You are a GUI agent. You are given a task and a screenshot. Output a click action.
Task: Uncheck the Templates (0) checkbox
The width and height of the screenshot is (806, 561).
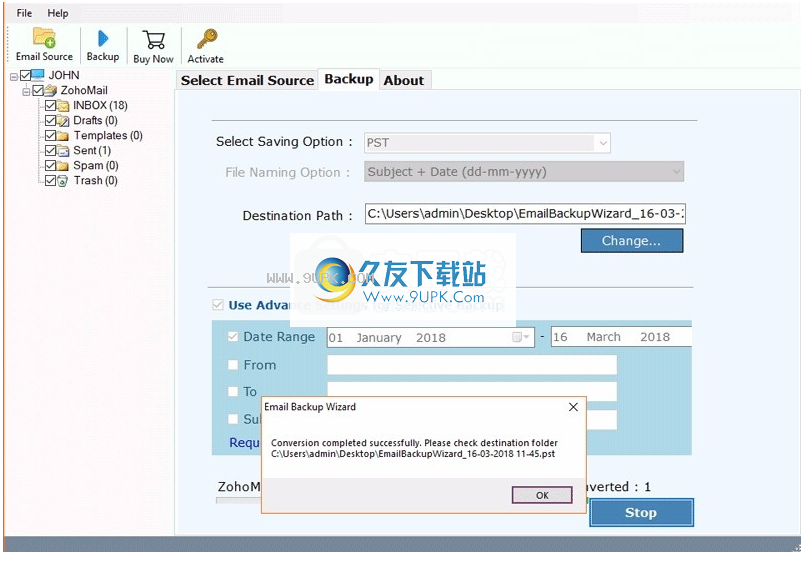click(50, 135)
